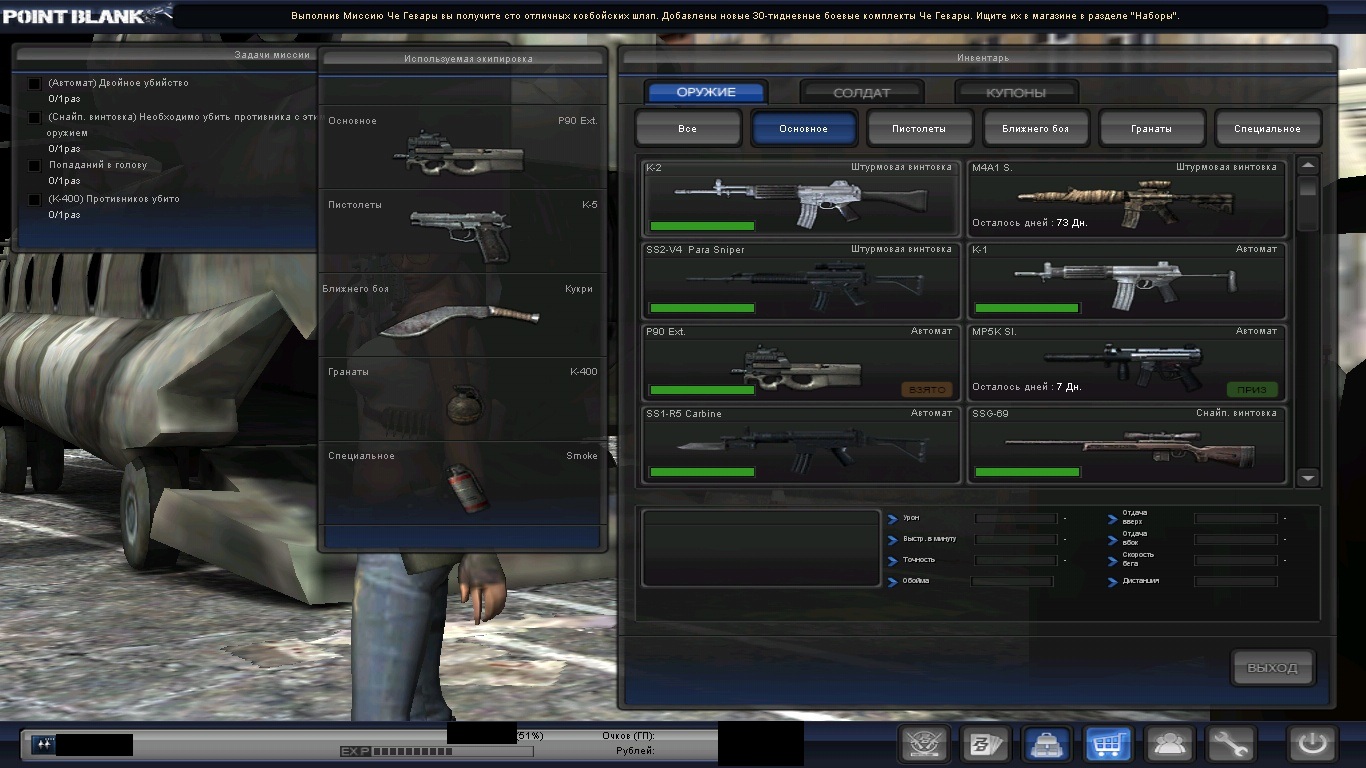Filter weapons by Пистолеты category
1366x768 pixels.
tap(919, 129)
